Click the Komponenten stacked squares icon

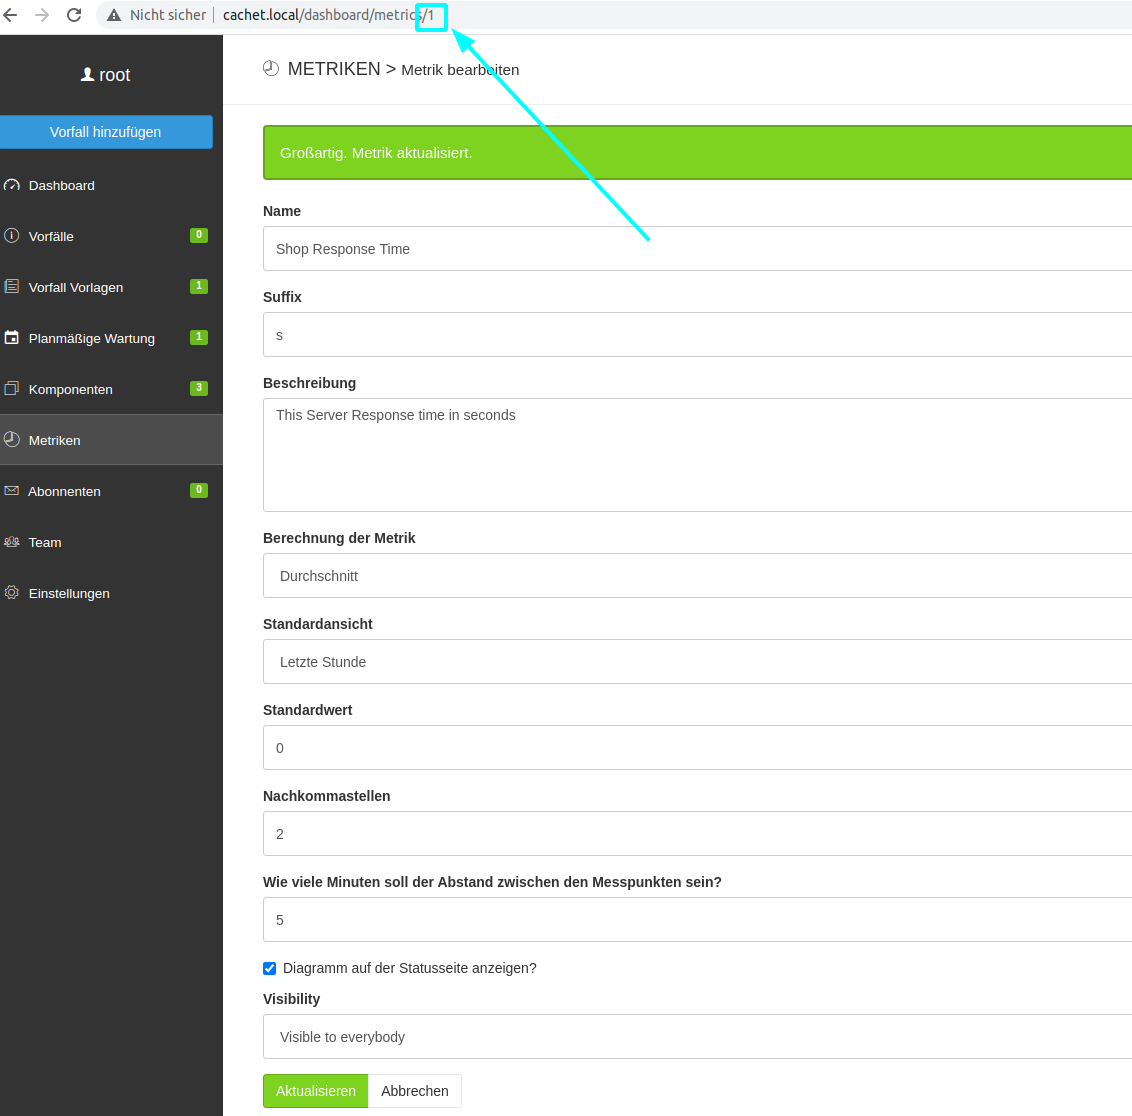[12, 389]
